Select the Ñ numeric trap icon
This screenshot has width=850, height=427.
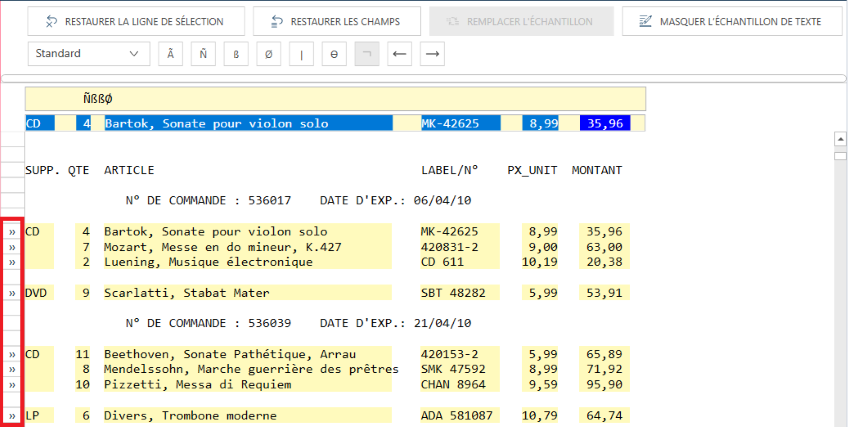pos(203,53)
